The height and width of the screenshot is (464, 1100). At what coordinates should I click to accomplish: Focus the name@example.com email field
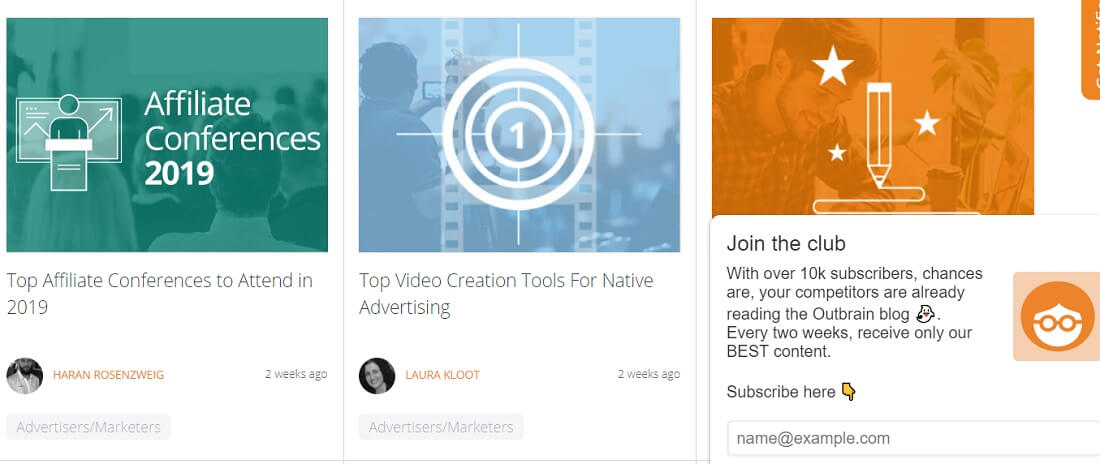[x=912, y=438]
